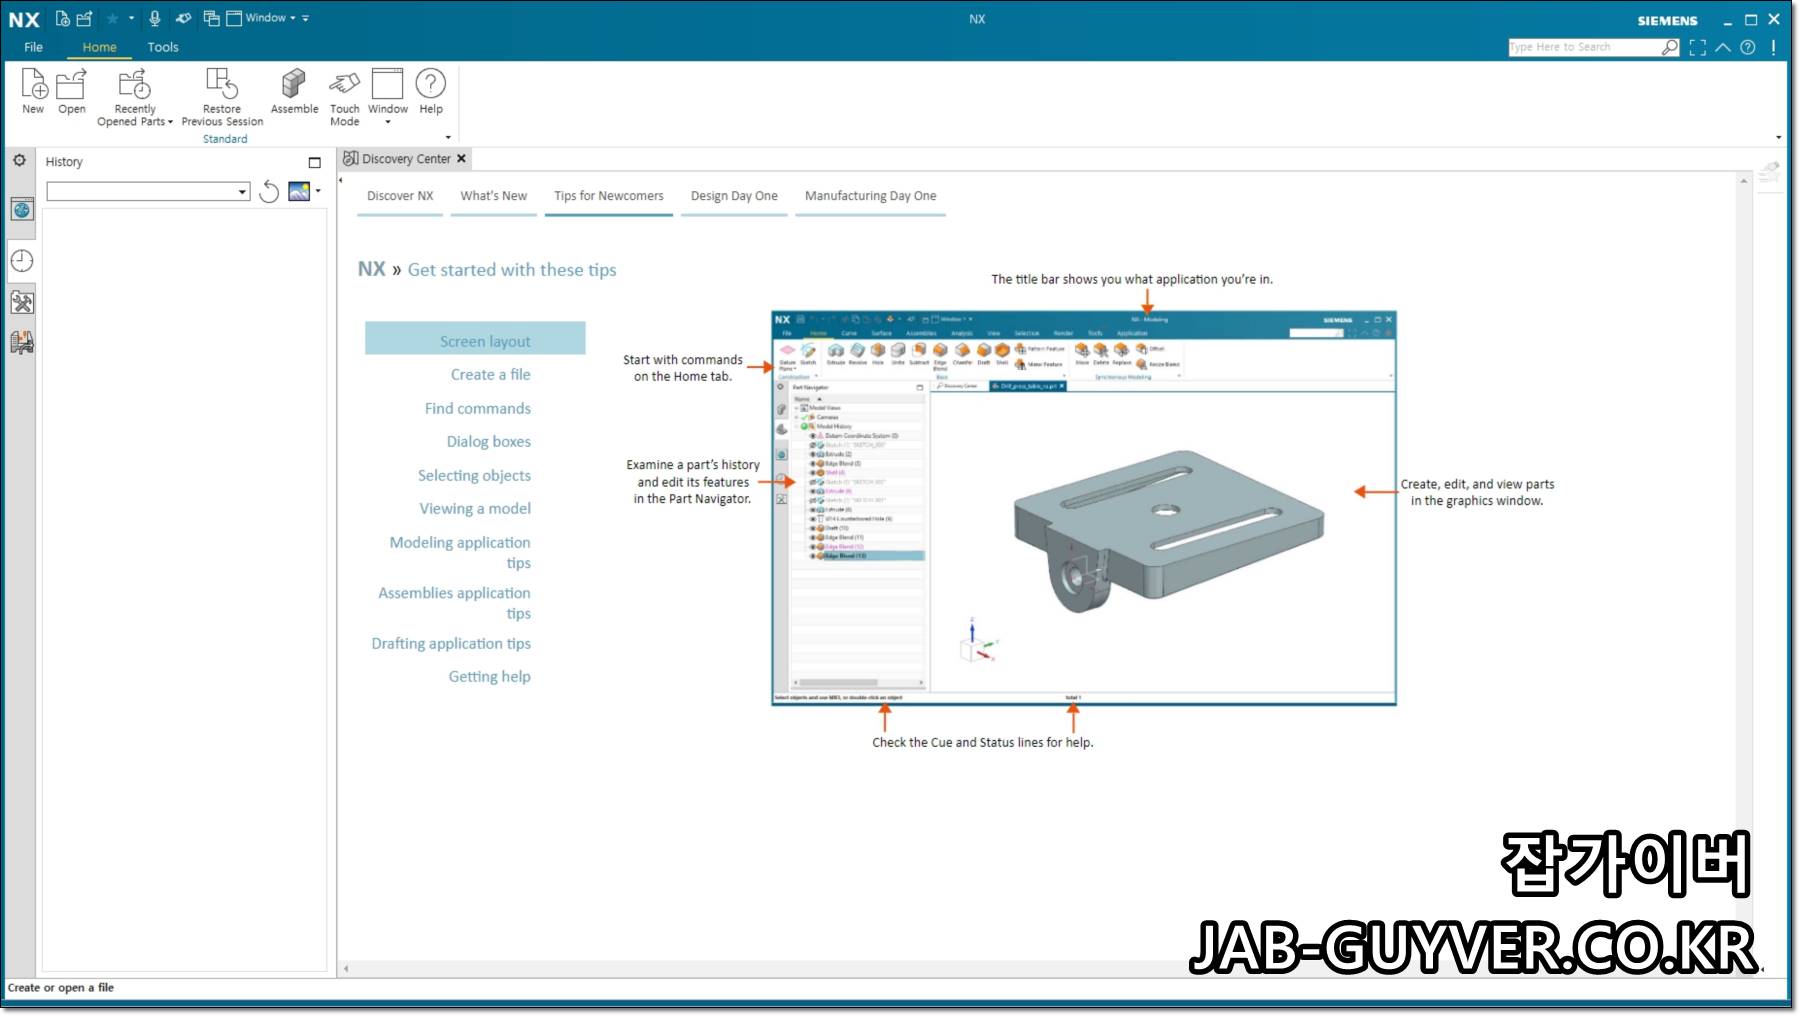Open Standard group options arrow
This screenshot has width=1800, height=1016.
coord(448,137)
